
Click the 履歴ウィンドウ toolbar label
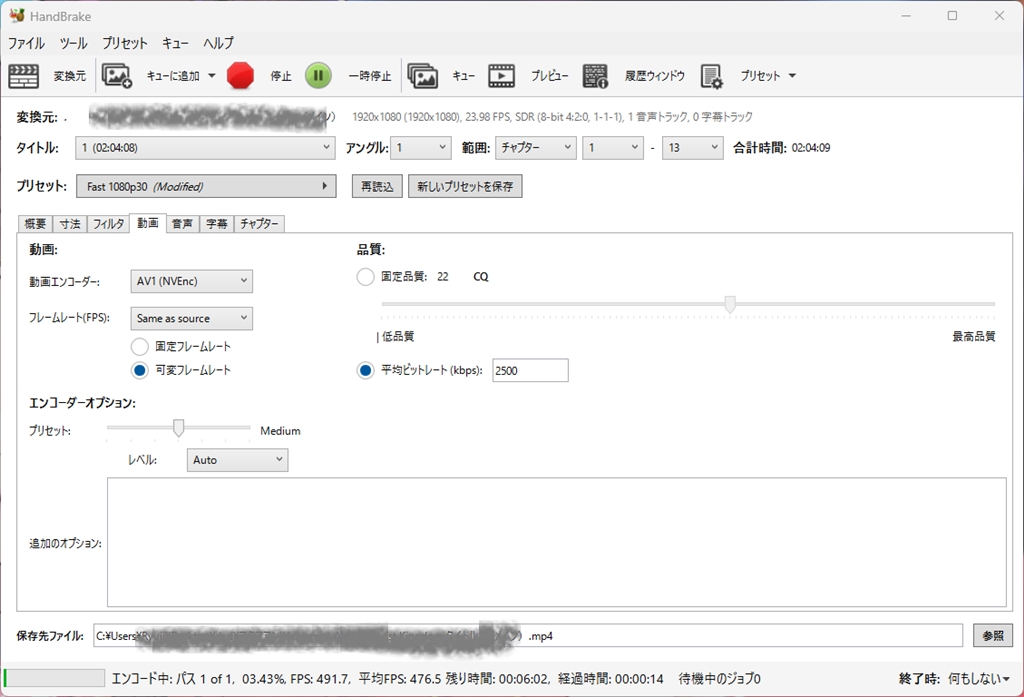[654, 76]
